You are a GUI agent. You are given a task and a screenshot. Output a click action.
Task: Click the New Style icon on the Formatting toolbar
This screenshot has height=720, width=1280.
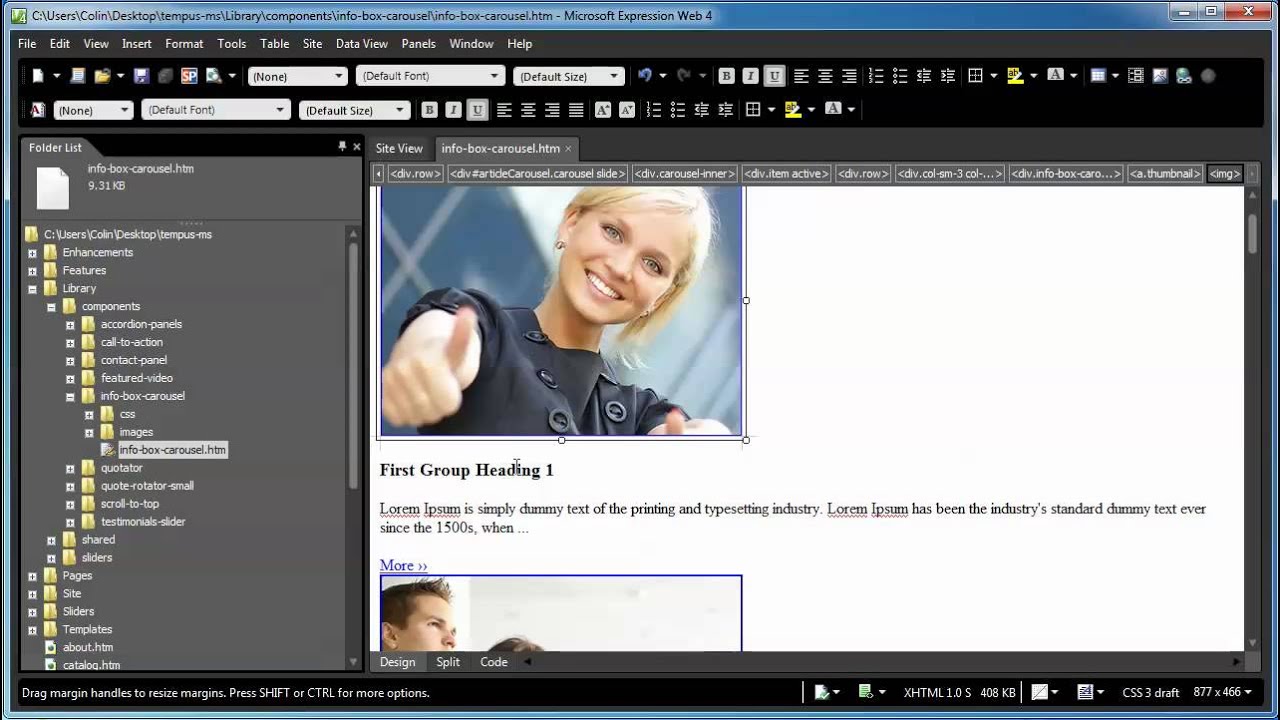pos(38,110)
